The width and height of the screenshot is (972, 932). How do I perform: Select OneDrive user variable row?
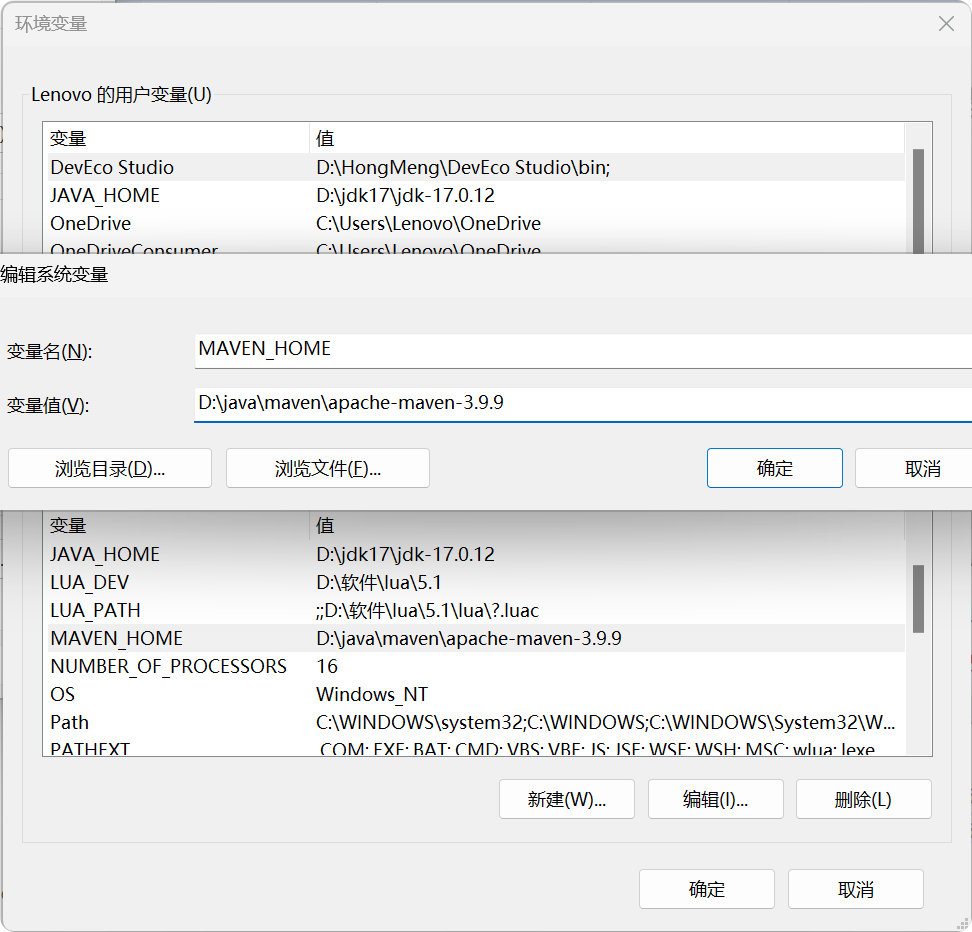point(476,223)
